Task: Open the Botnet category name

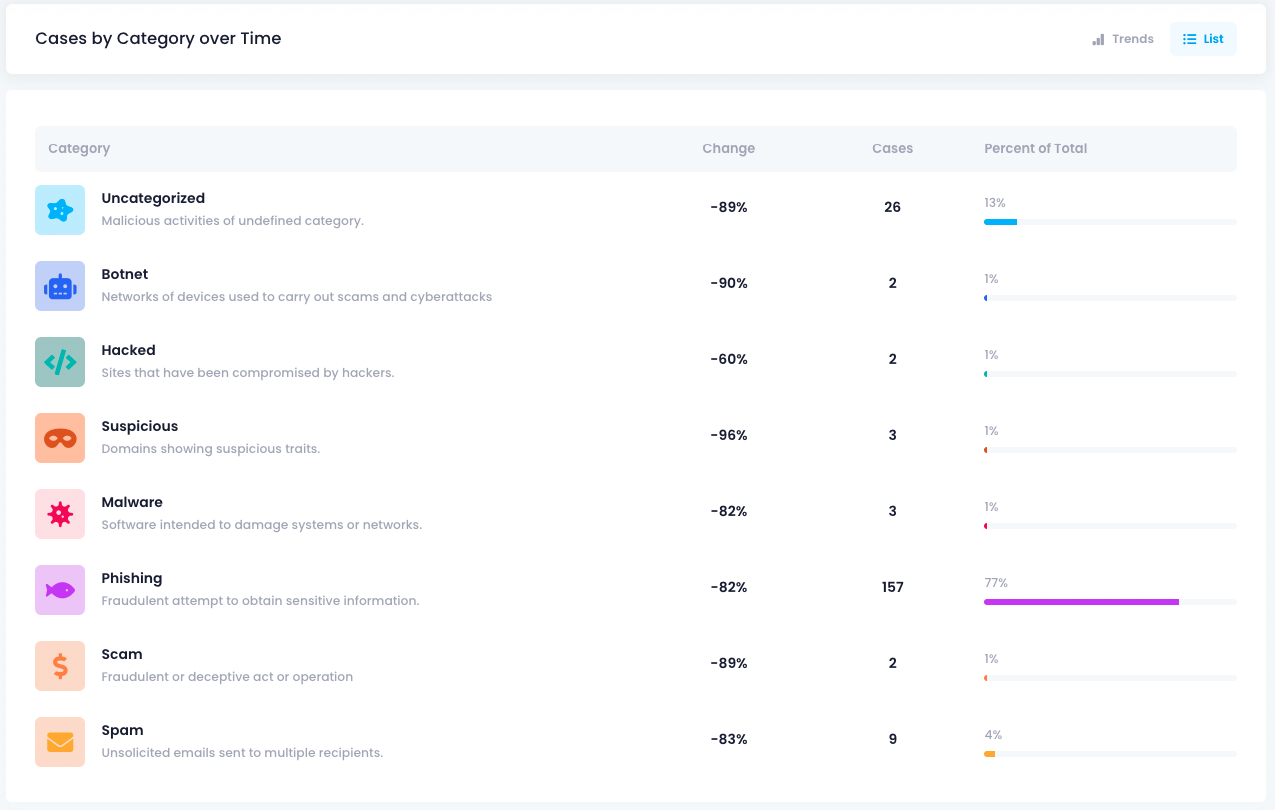Action: [125, 274]
